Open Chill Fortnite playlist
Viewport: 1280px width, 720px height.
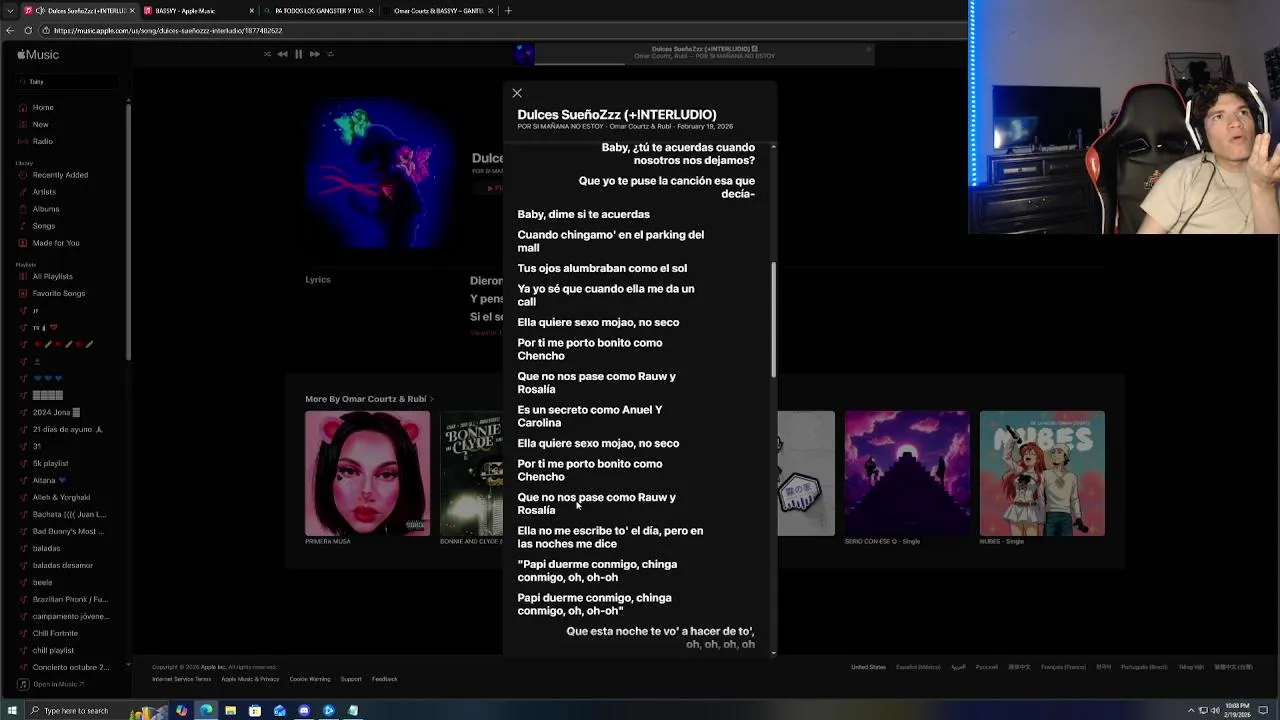tap(55, 633)
